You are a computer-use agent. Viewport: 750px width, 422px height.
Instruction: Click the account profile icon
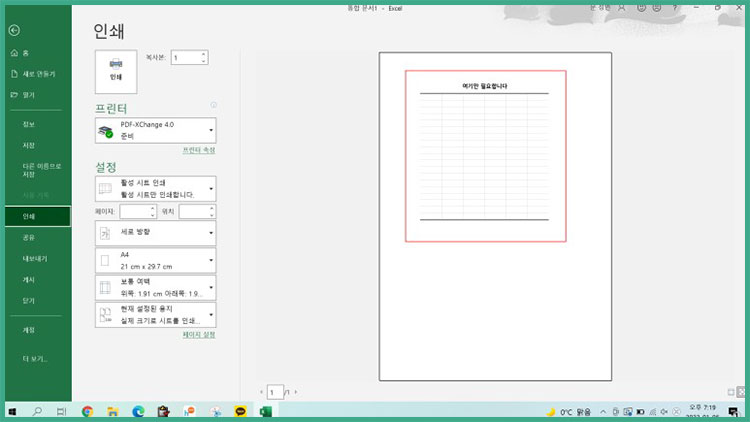[x=621, y=8]
